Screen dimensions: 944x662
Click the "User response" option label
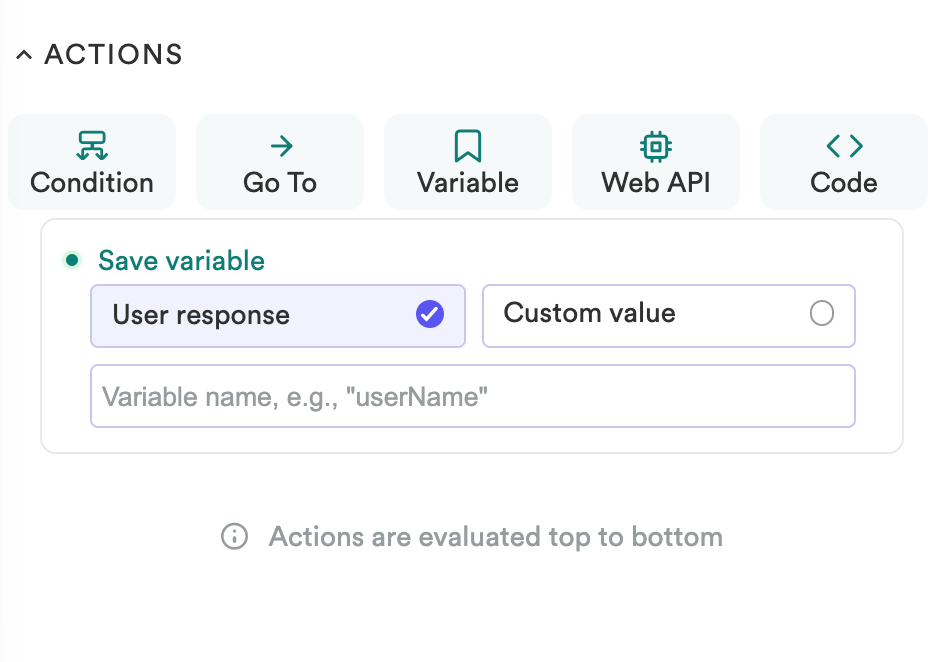point(201,315)
